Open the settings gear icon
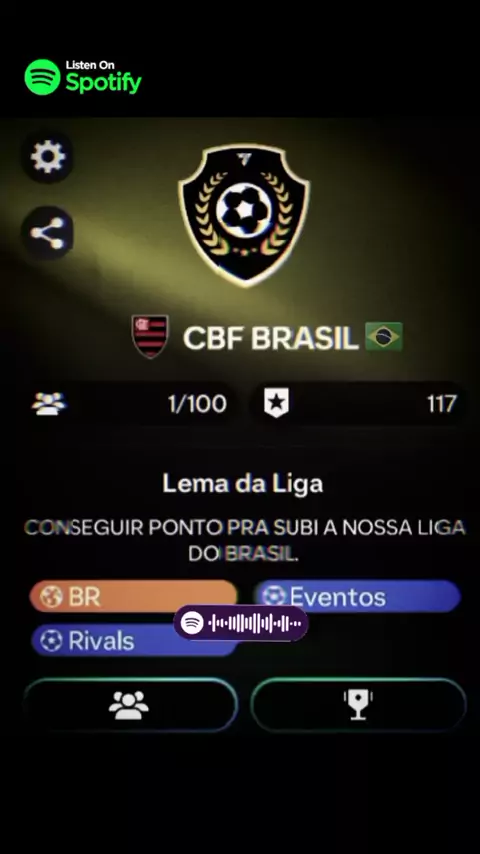480x854 pixels. coord(48,157)
